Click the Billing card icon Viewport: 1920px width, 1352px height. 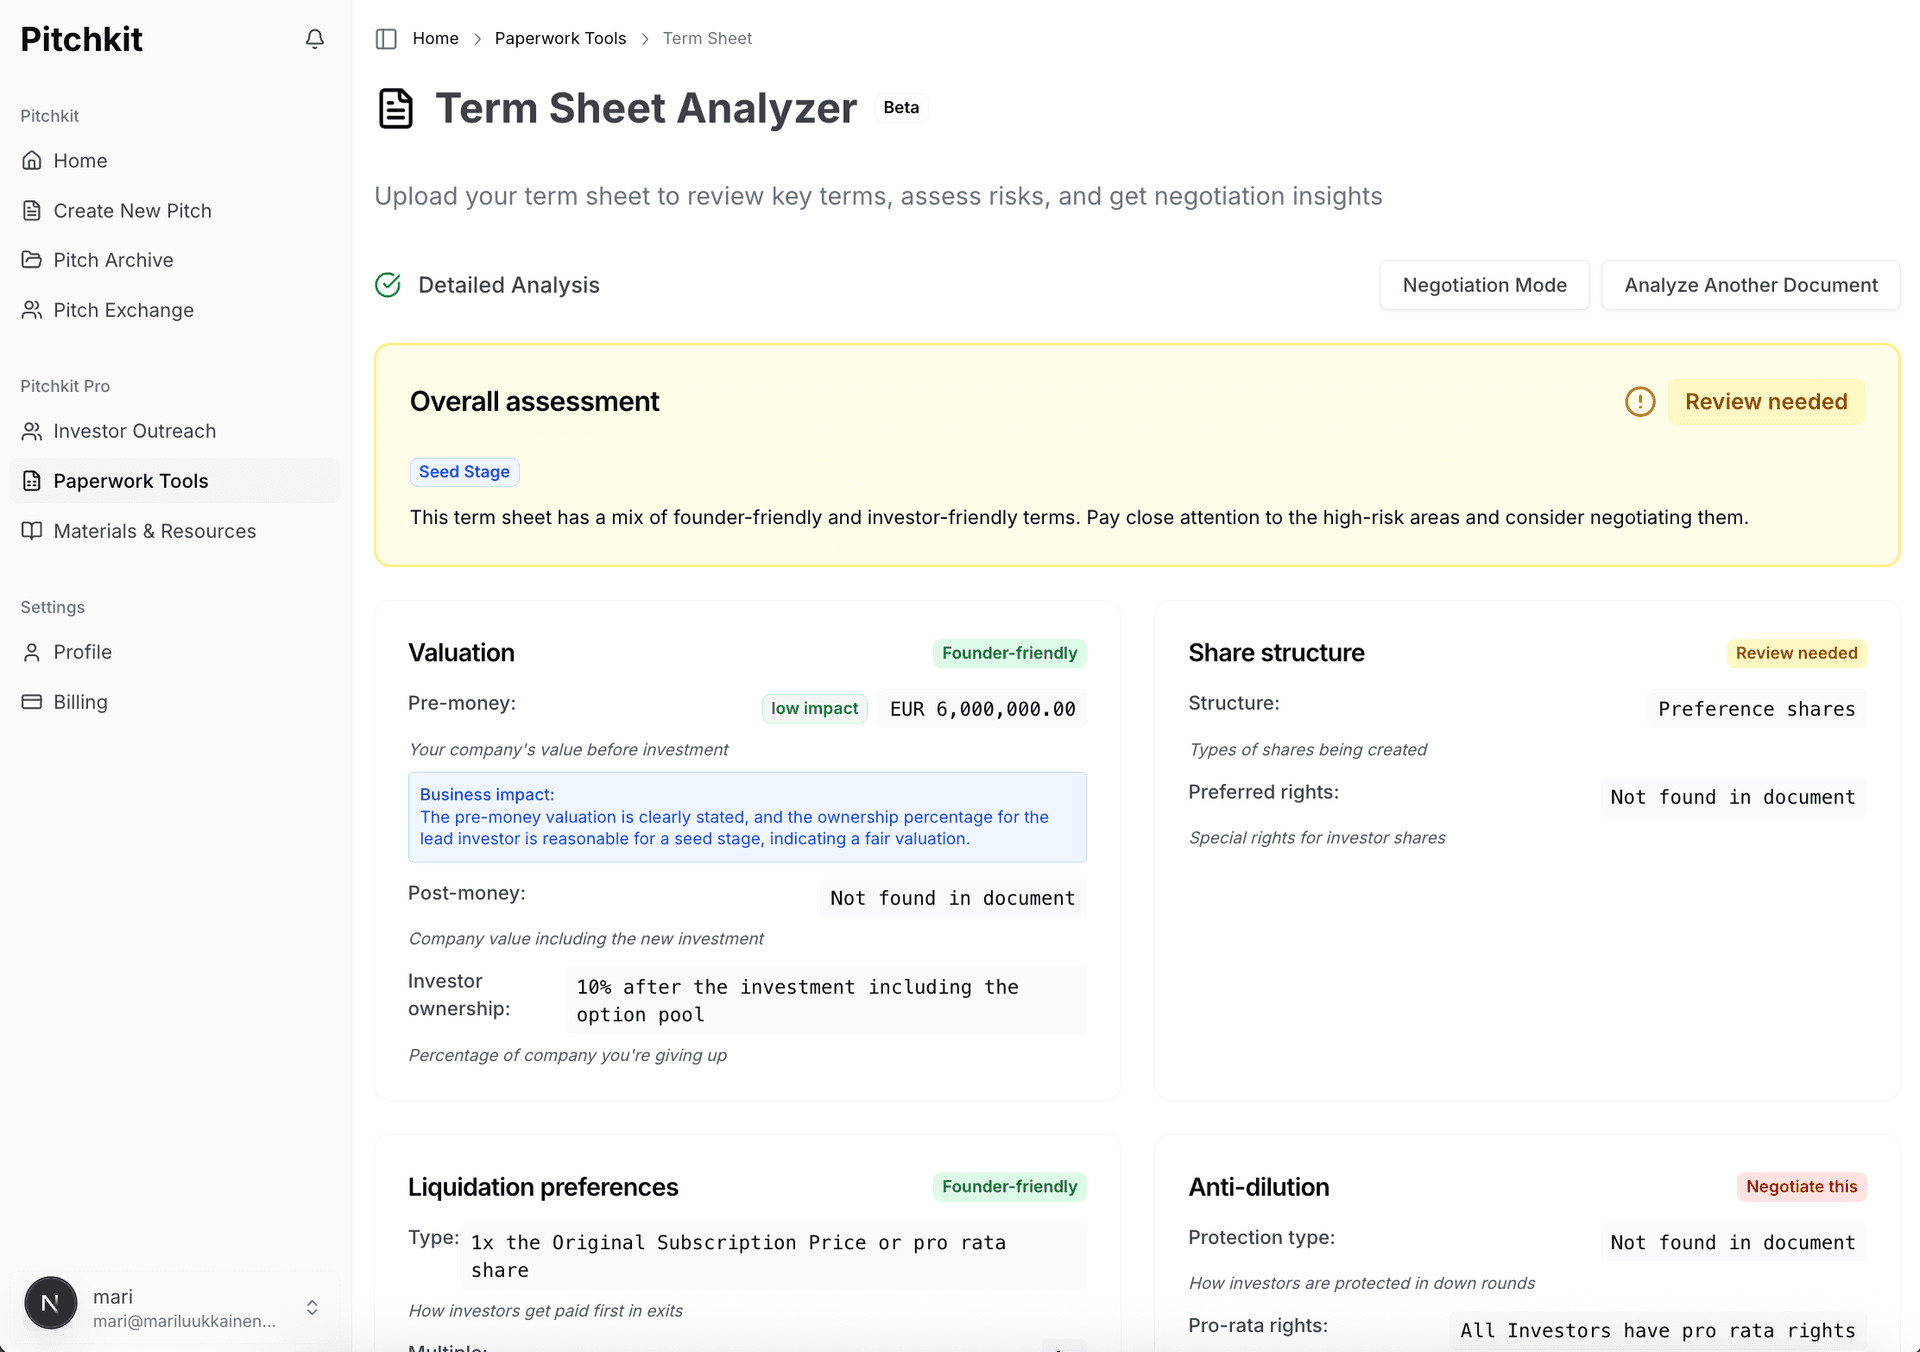coord(32,702)
